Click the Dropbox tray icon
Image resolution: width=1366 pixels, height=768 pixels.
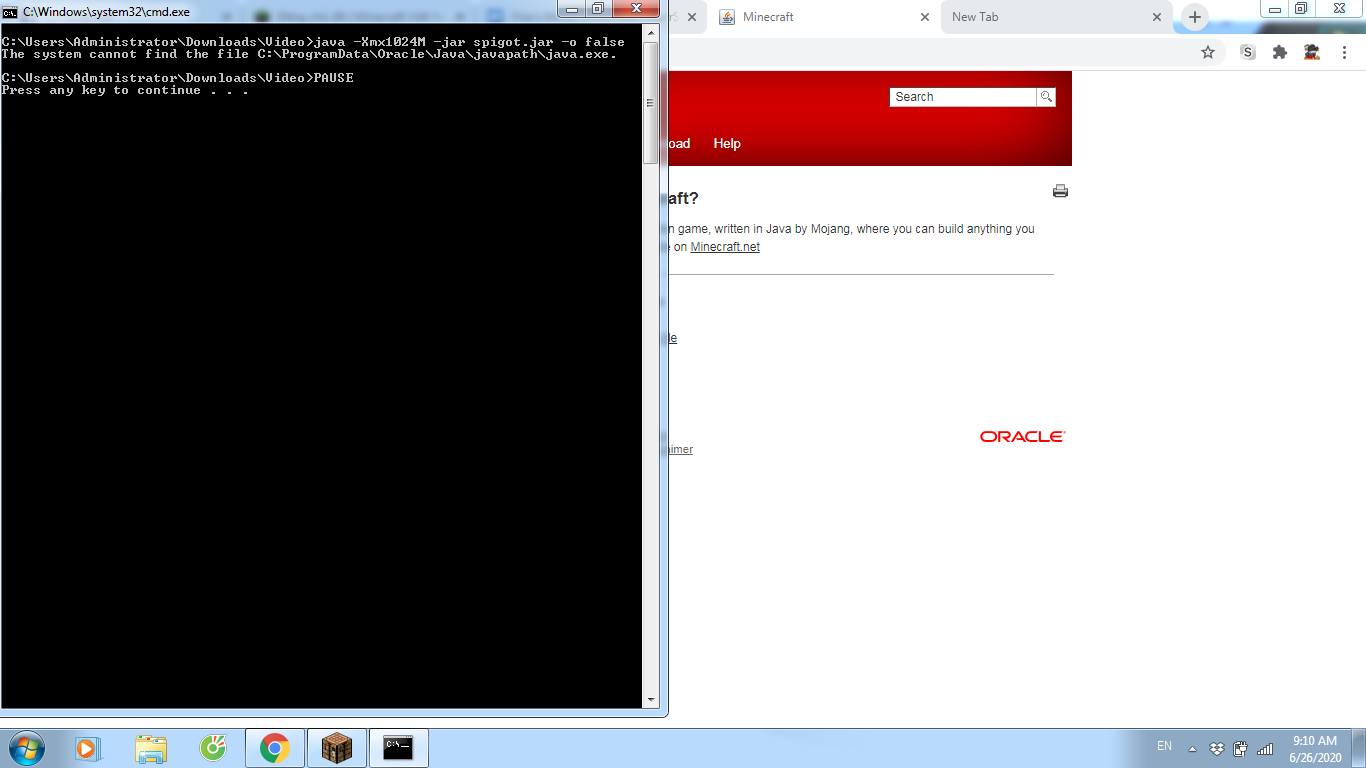1216,749
